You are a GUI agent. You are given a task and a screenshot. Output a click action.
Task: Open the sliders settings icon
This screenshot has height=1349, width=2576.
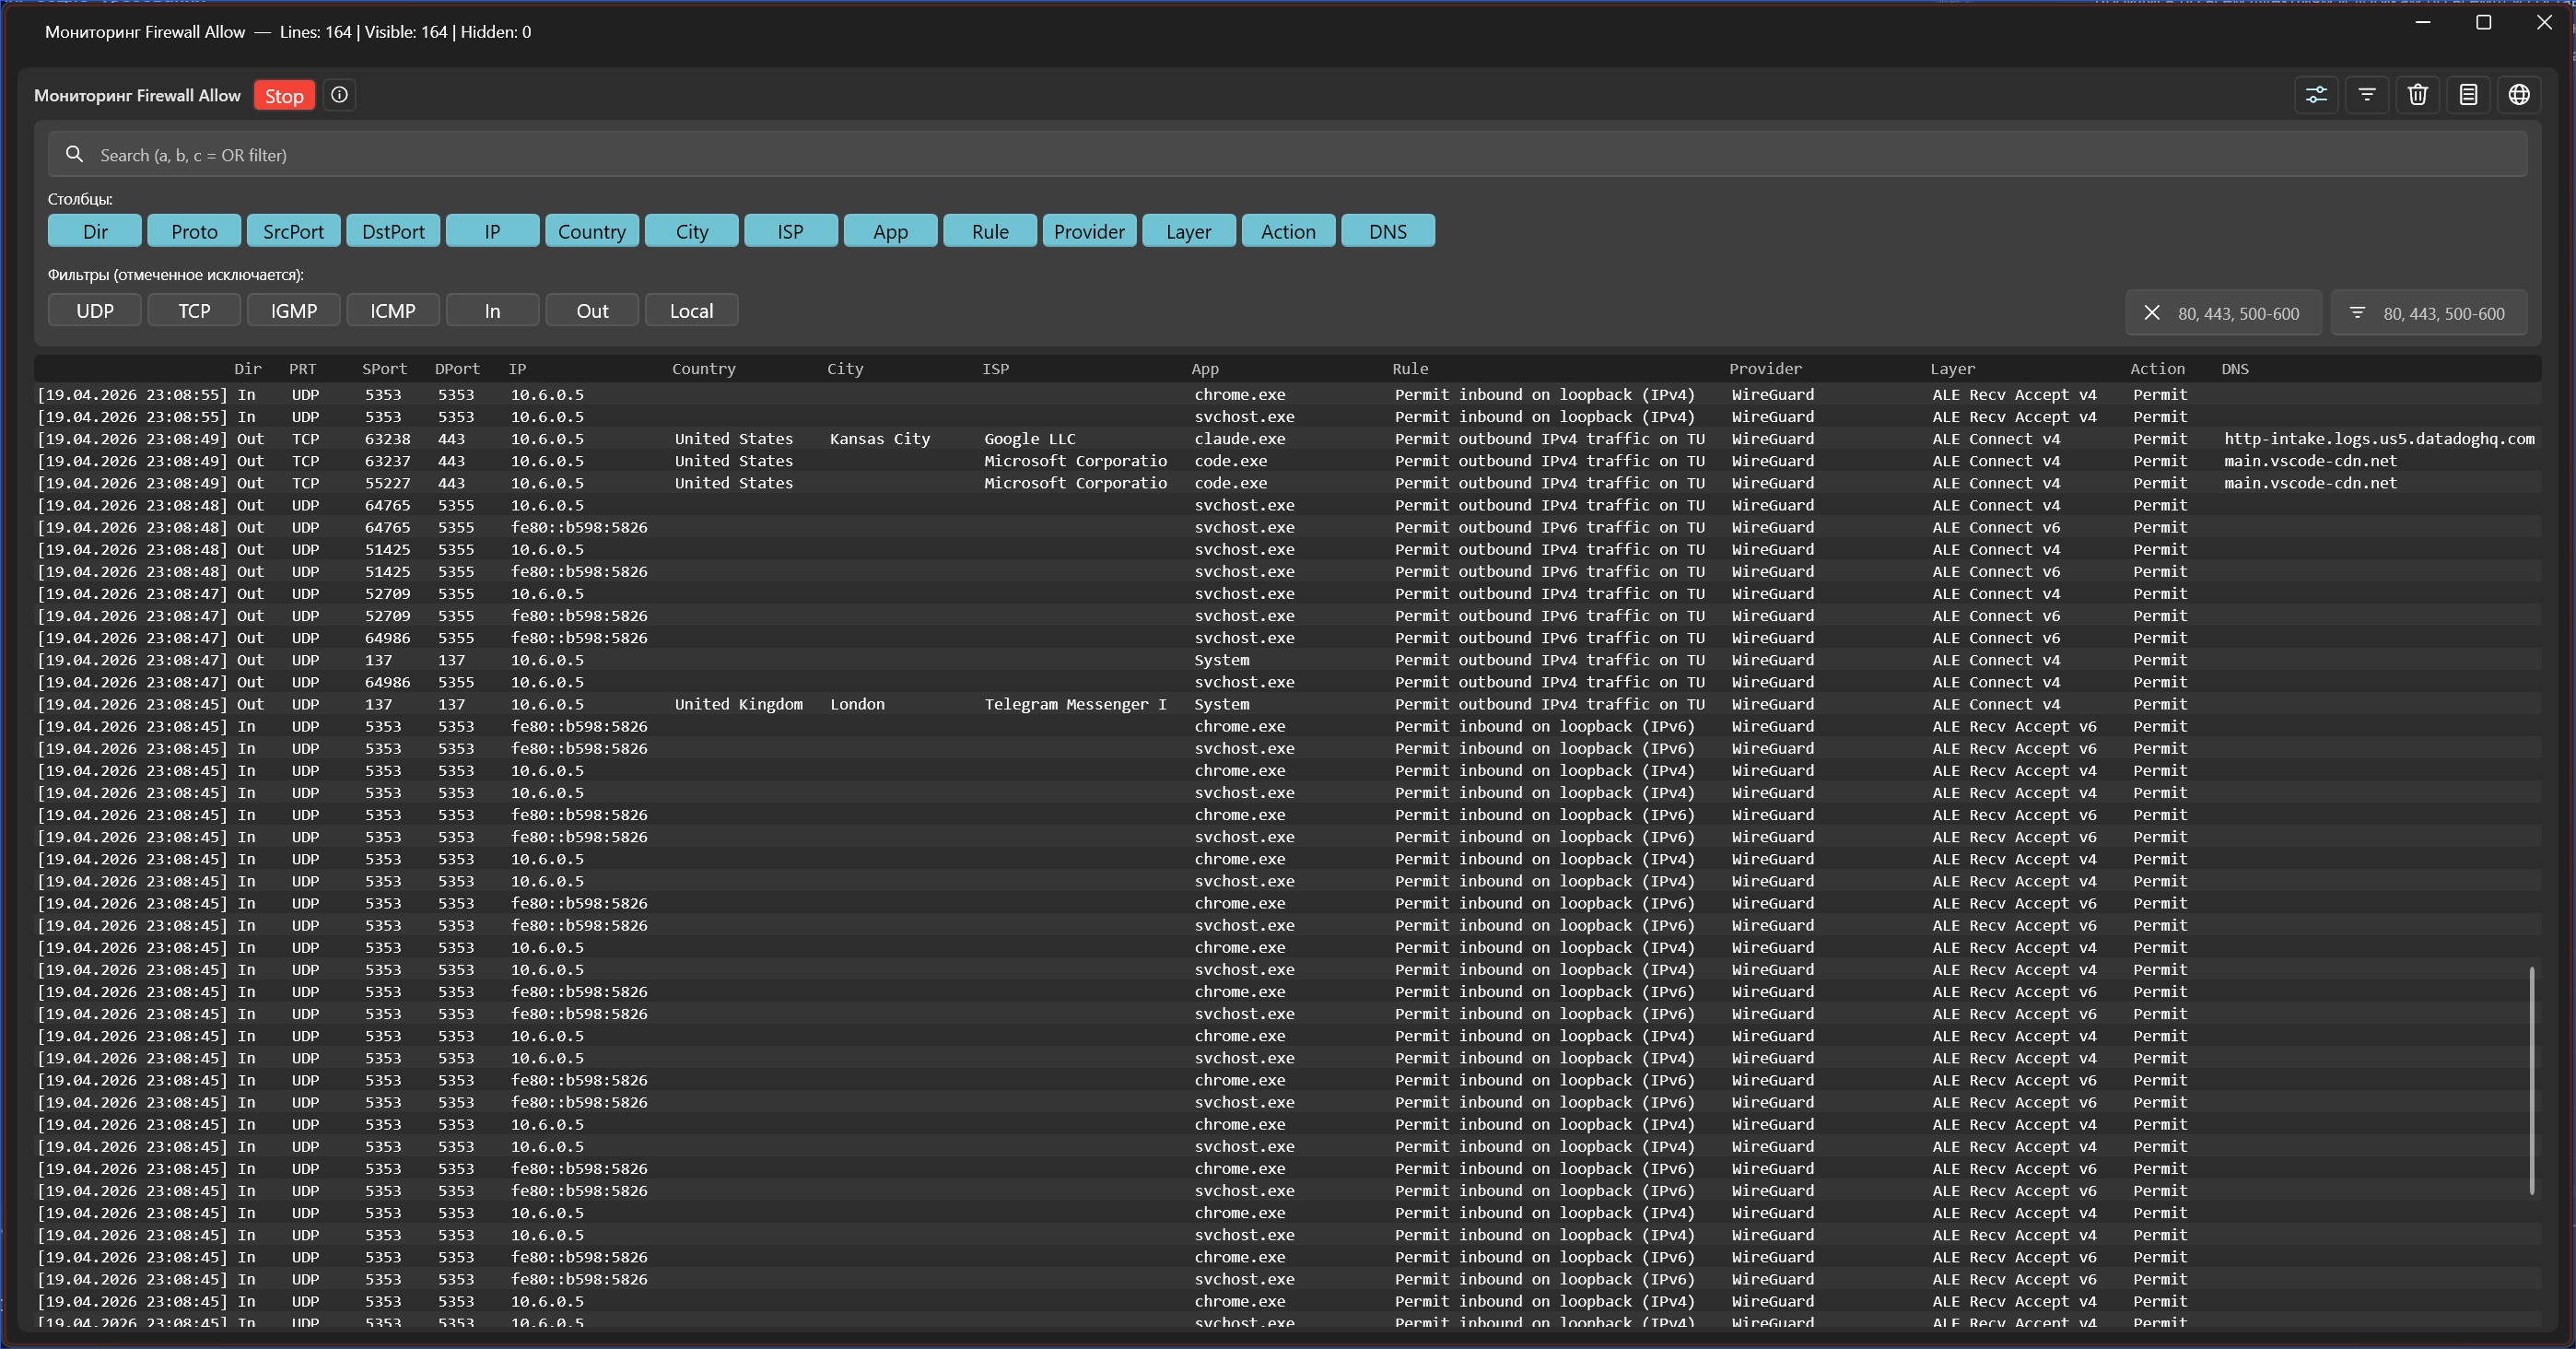coord(2316,95)
